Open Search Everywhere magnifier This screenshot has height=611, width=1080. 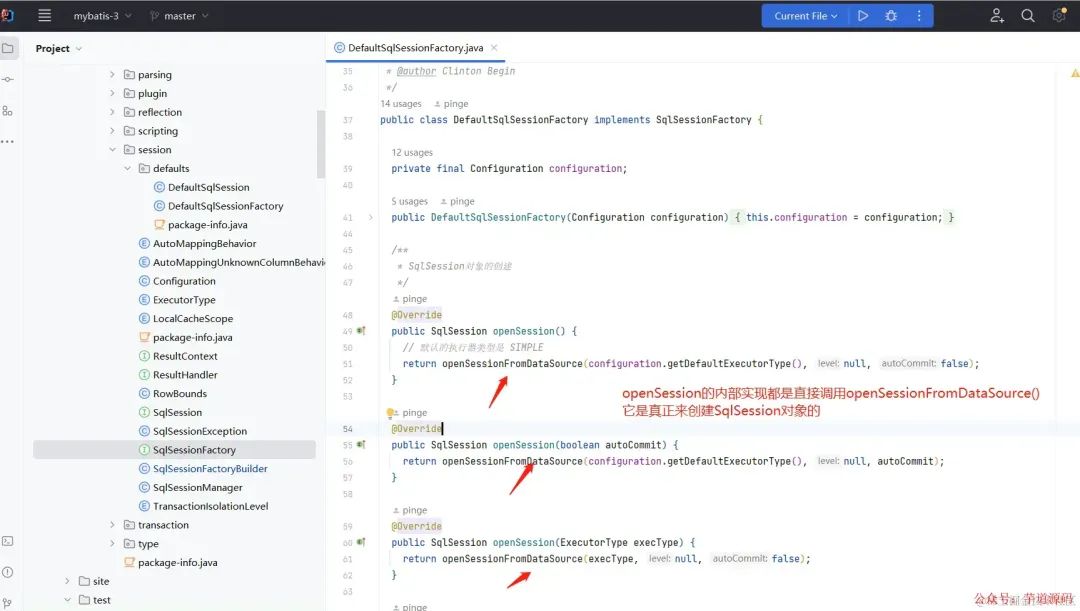point(1028,16)
